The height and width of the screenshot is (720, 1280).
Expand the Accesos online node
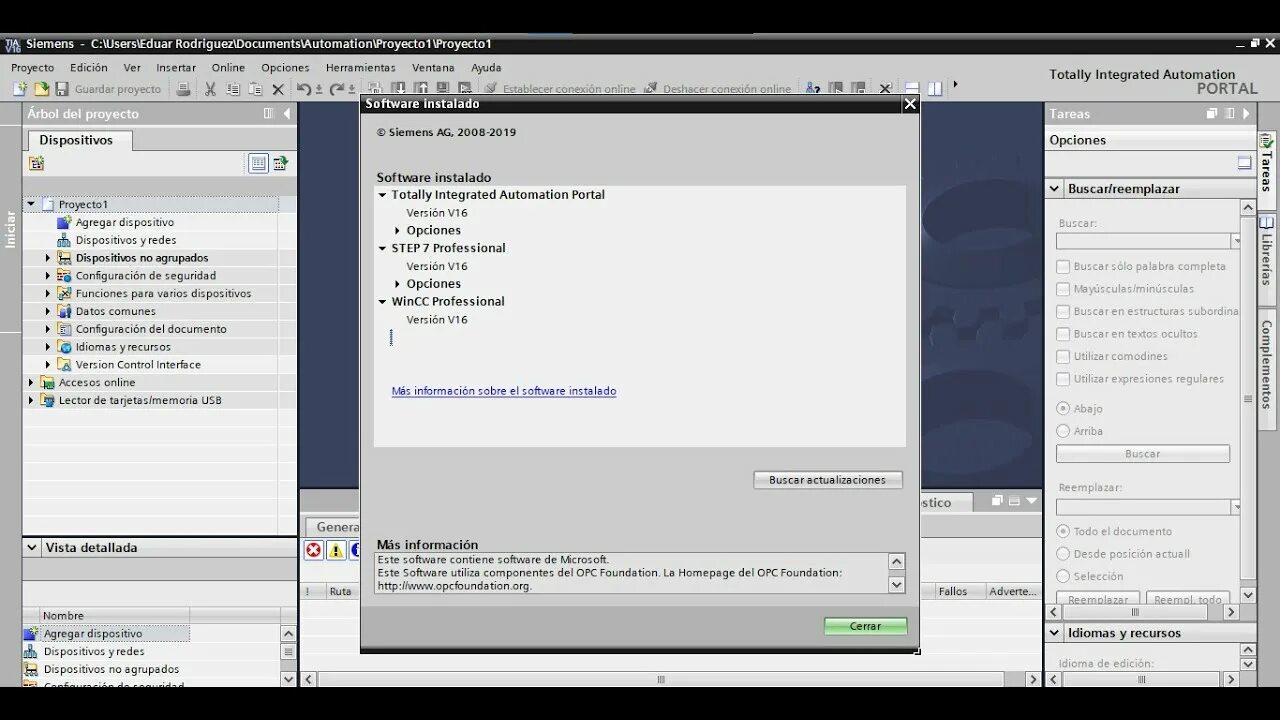(31, 382)
